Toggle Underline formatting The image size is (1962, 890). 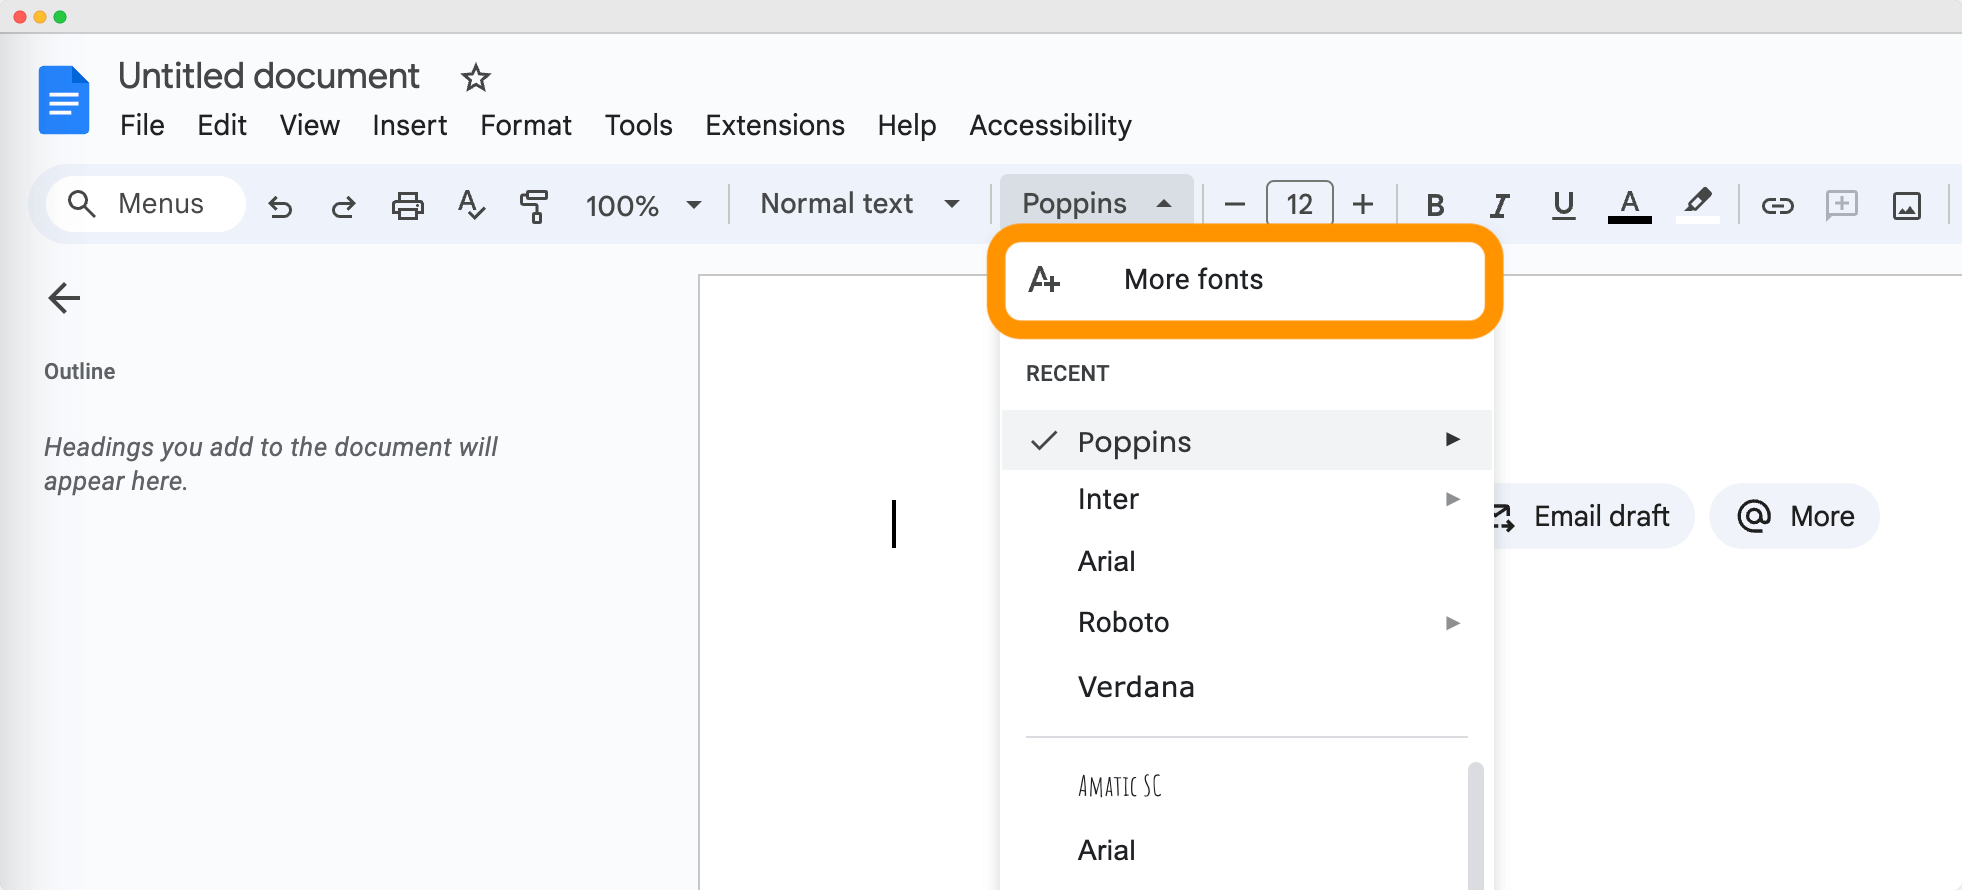(x=1564, y=205)
